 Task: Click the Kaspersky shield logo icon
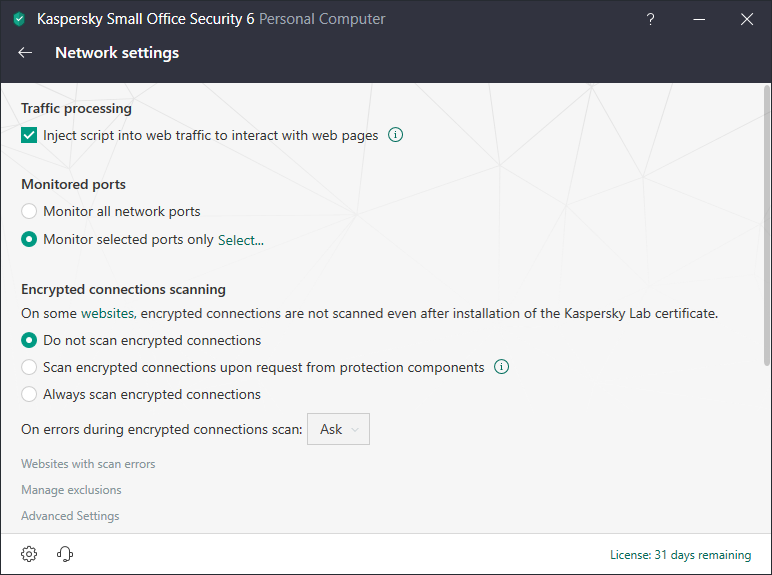point(19,19)
